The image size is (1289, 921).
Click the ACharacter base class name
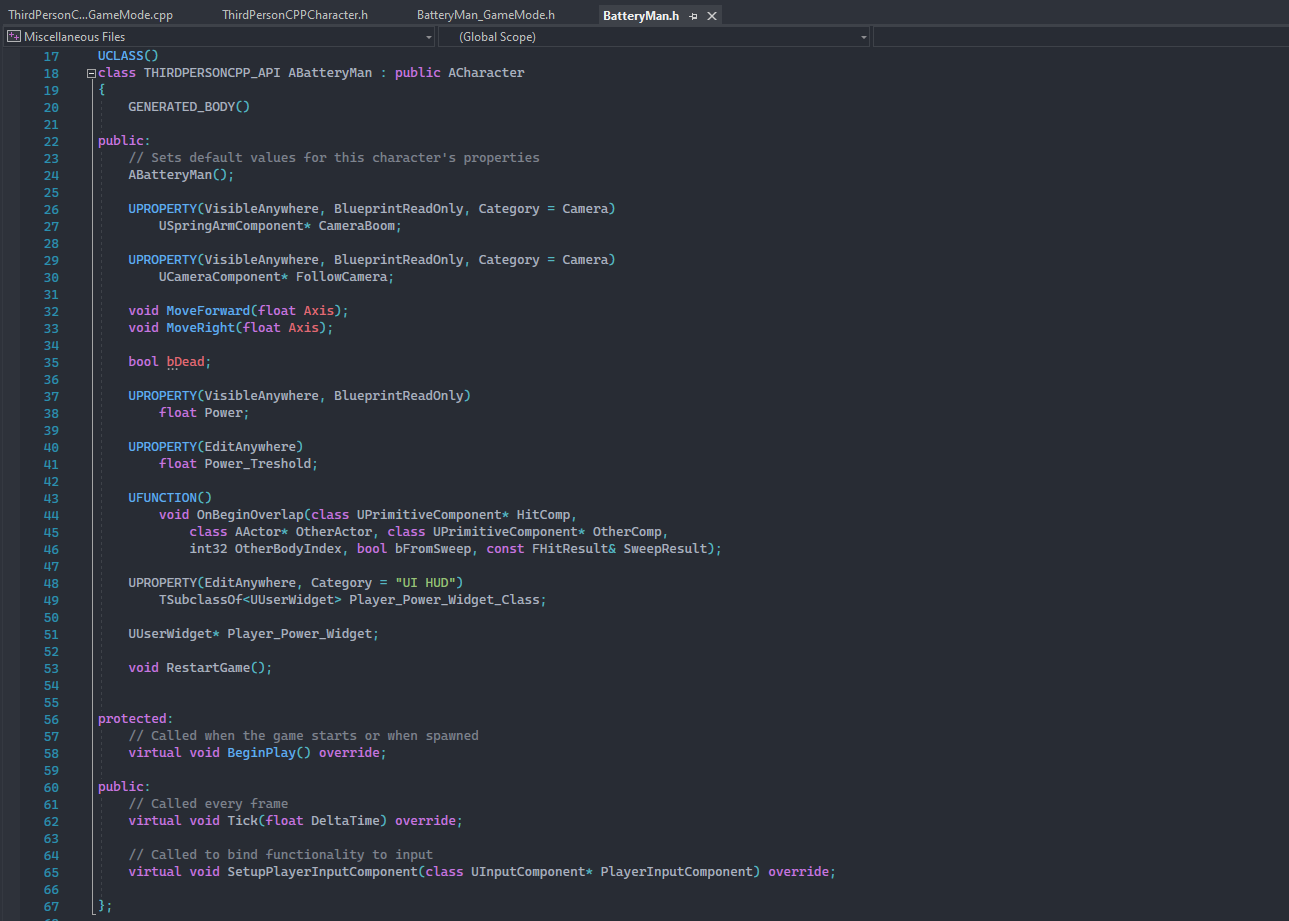486,73
